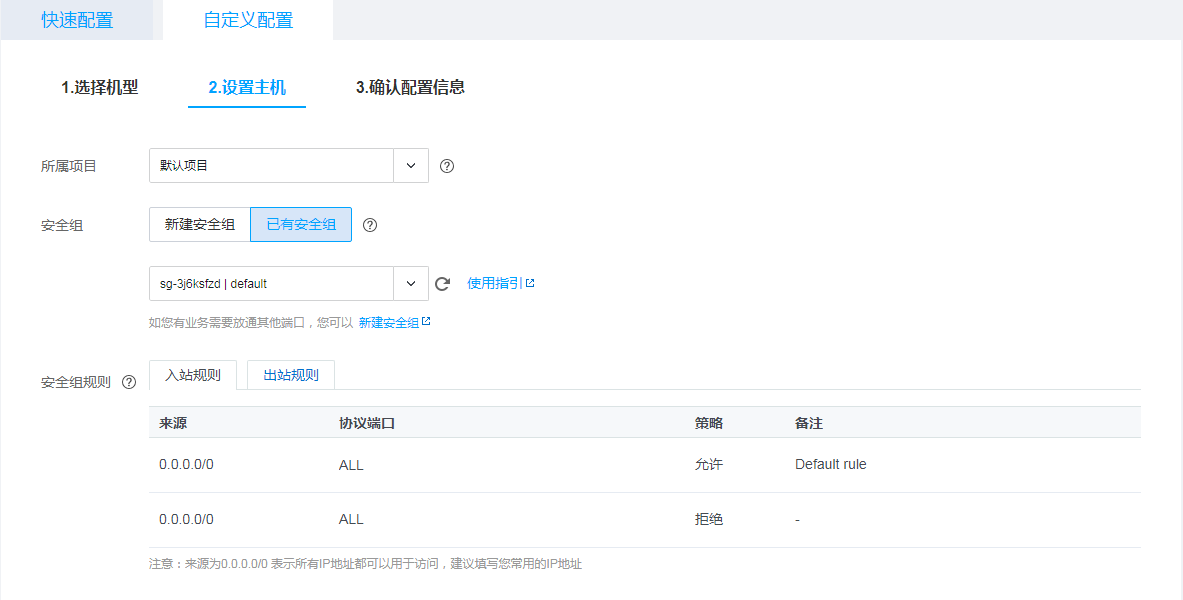Open the 使用指引 link
The width and height of the screenshot is (1183, 600).
point(495,284)
